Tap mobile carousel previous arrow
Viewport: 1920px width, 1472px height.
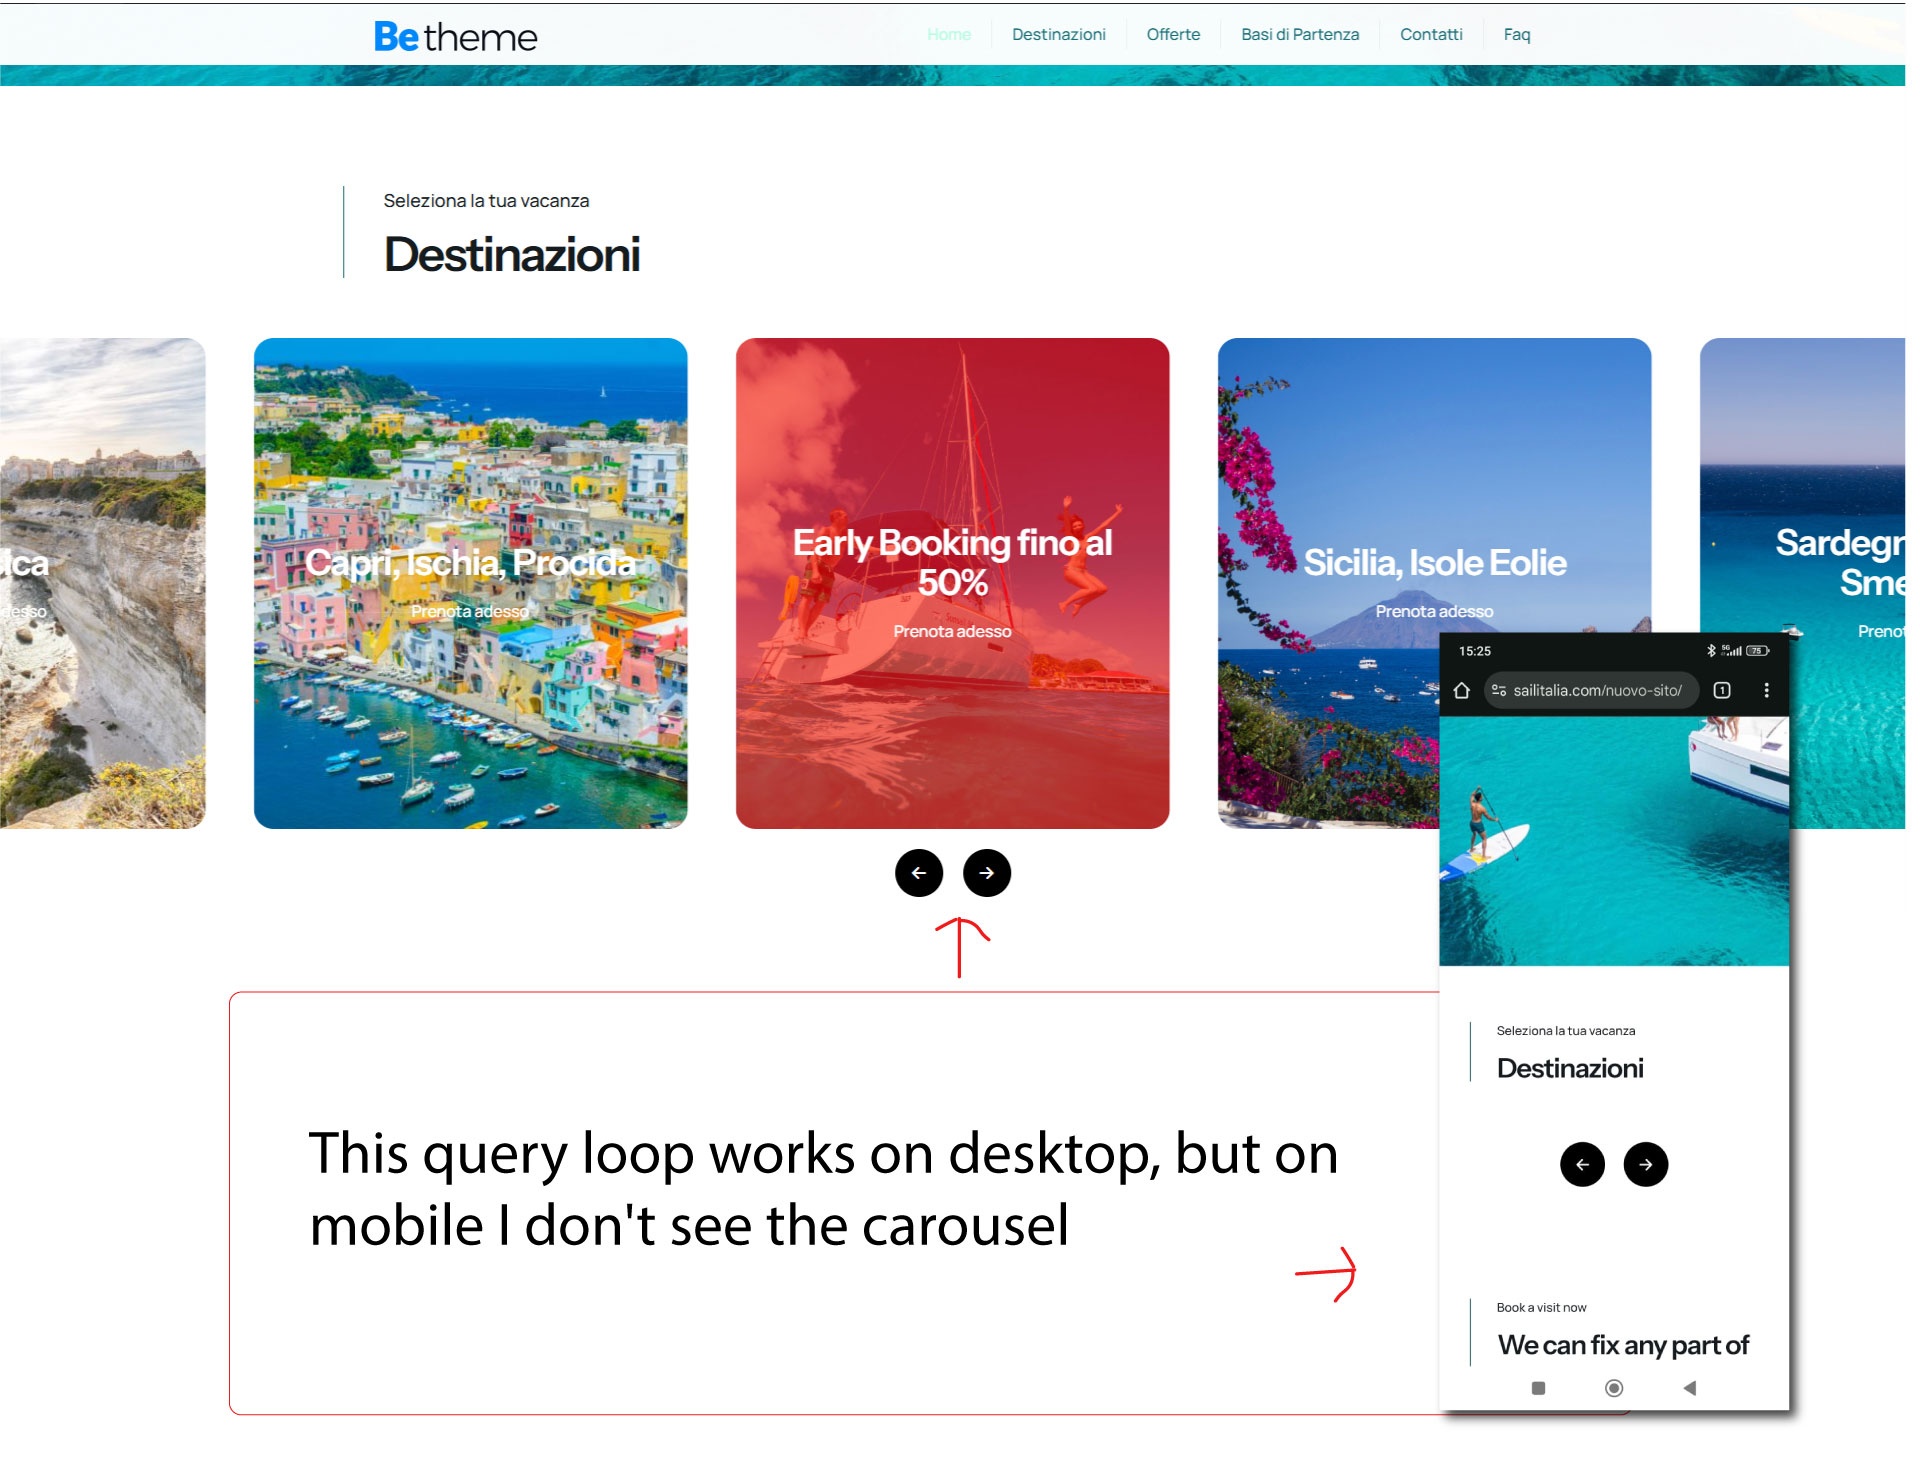tap(1582, 1164)
